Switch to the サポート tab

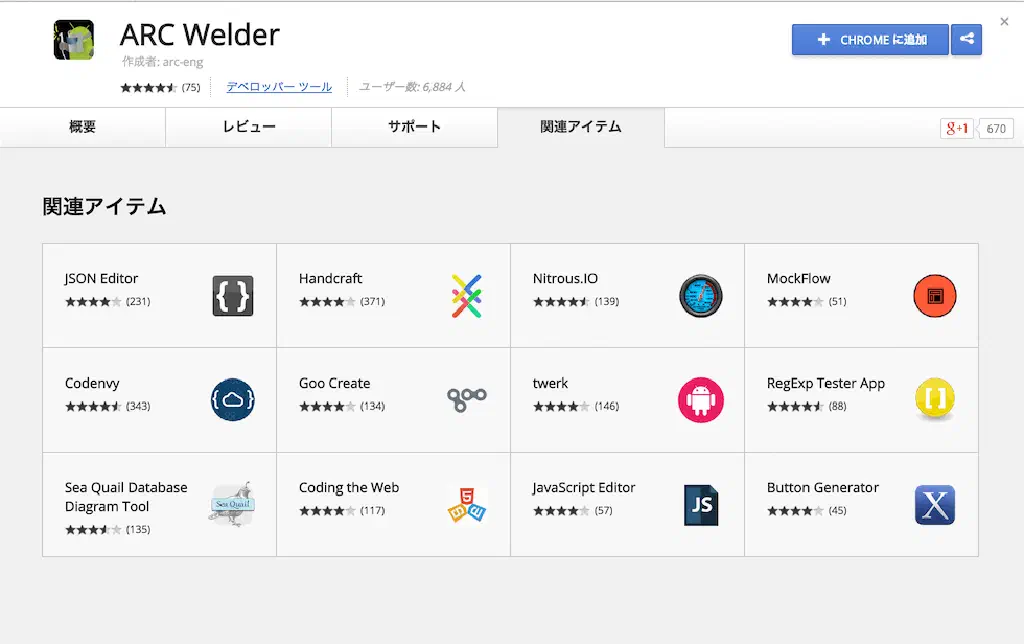pyautogui.click(x=414, y=127)
